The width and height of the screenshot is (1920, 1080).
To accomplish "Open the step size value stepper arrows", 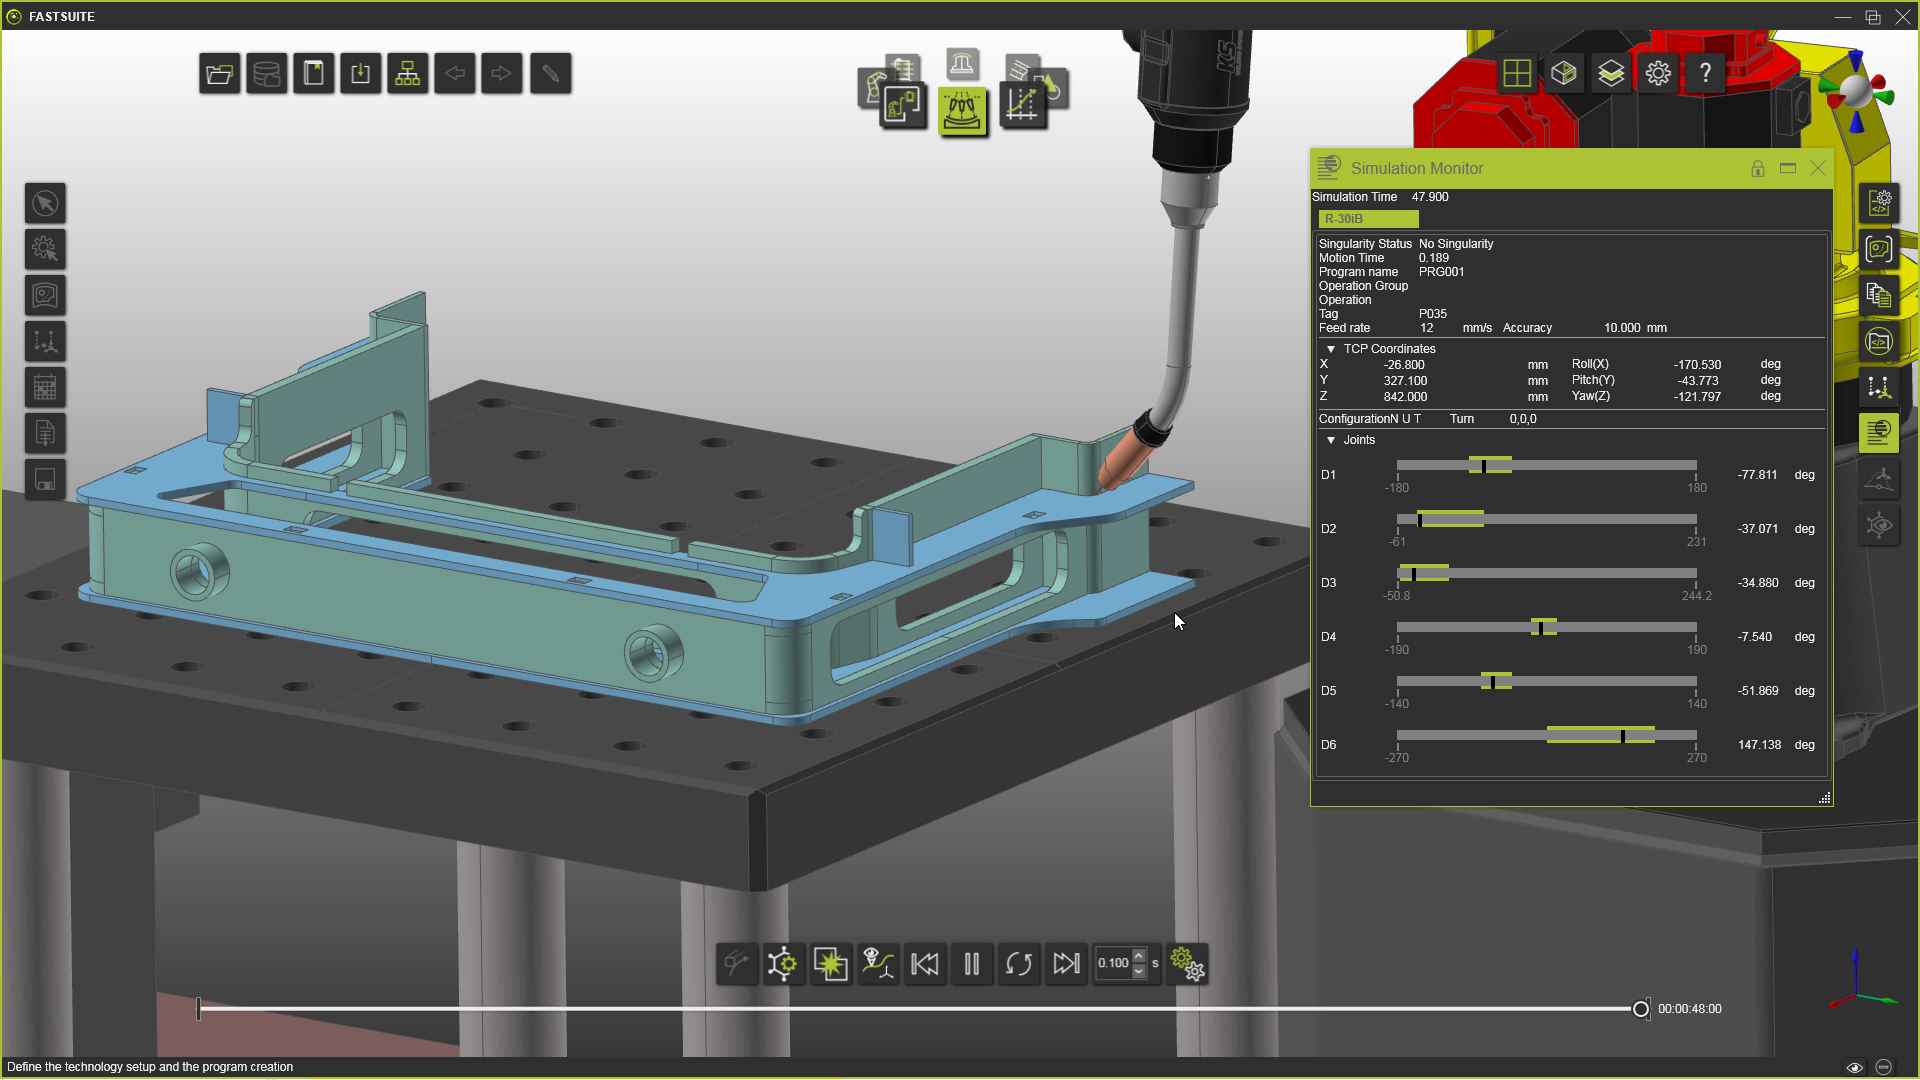I will click(1139, 963).
